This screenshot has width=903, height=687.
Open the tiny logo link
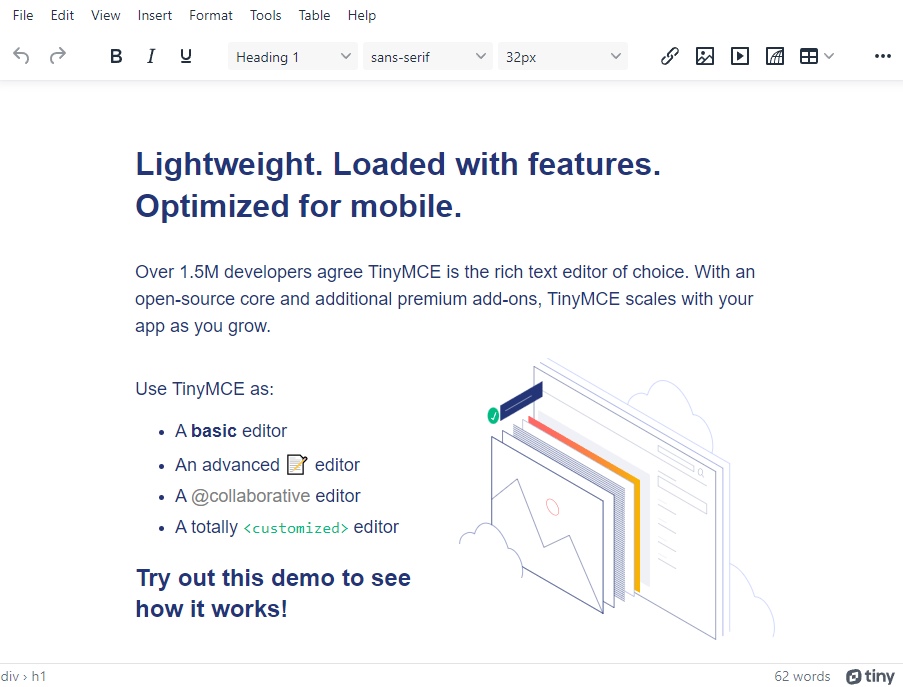(x=870, y=676)
